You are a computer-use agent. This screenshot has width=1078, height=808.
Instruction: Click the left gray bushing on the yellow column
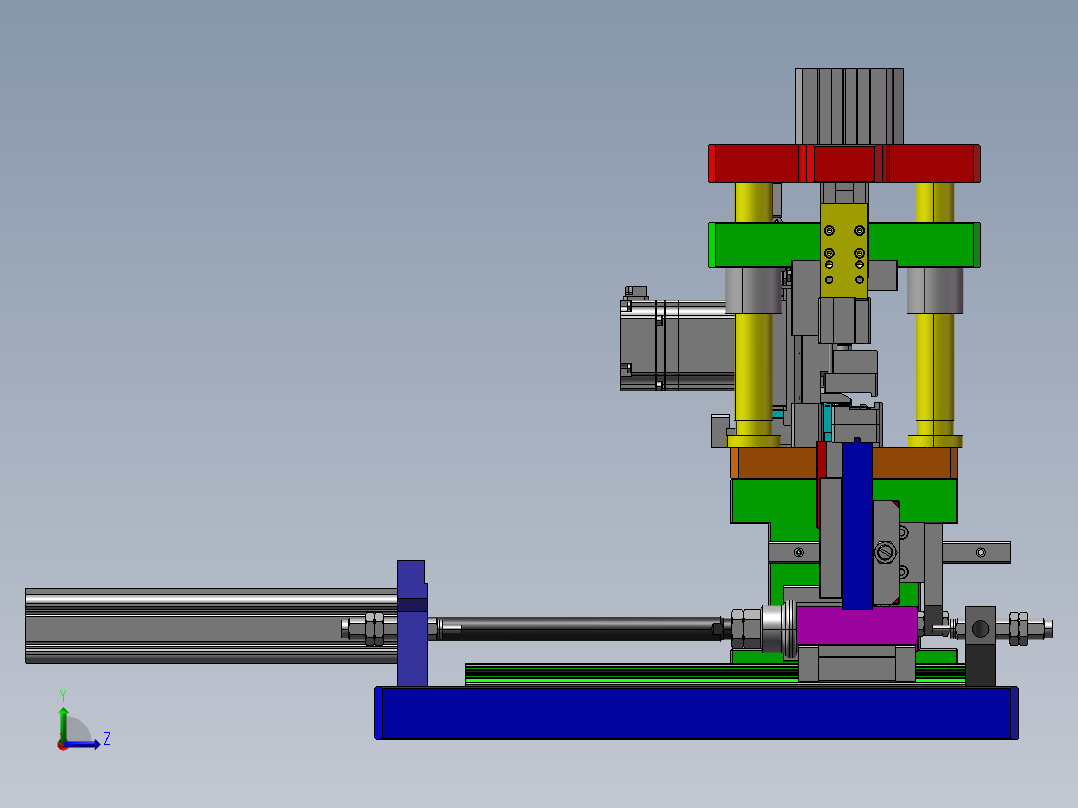click(x=749, y=290)
